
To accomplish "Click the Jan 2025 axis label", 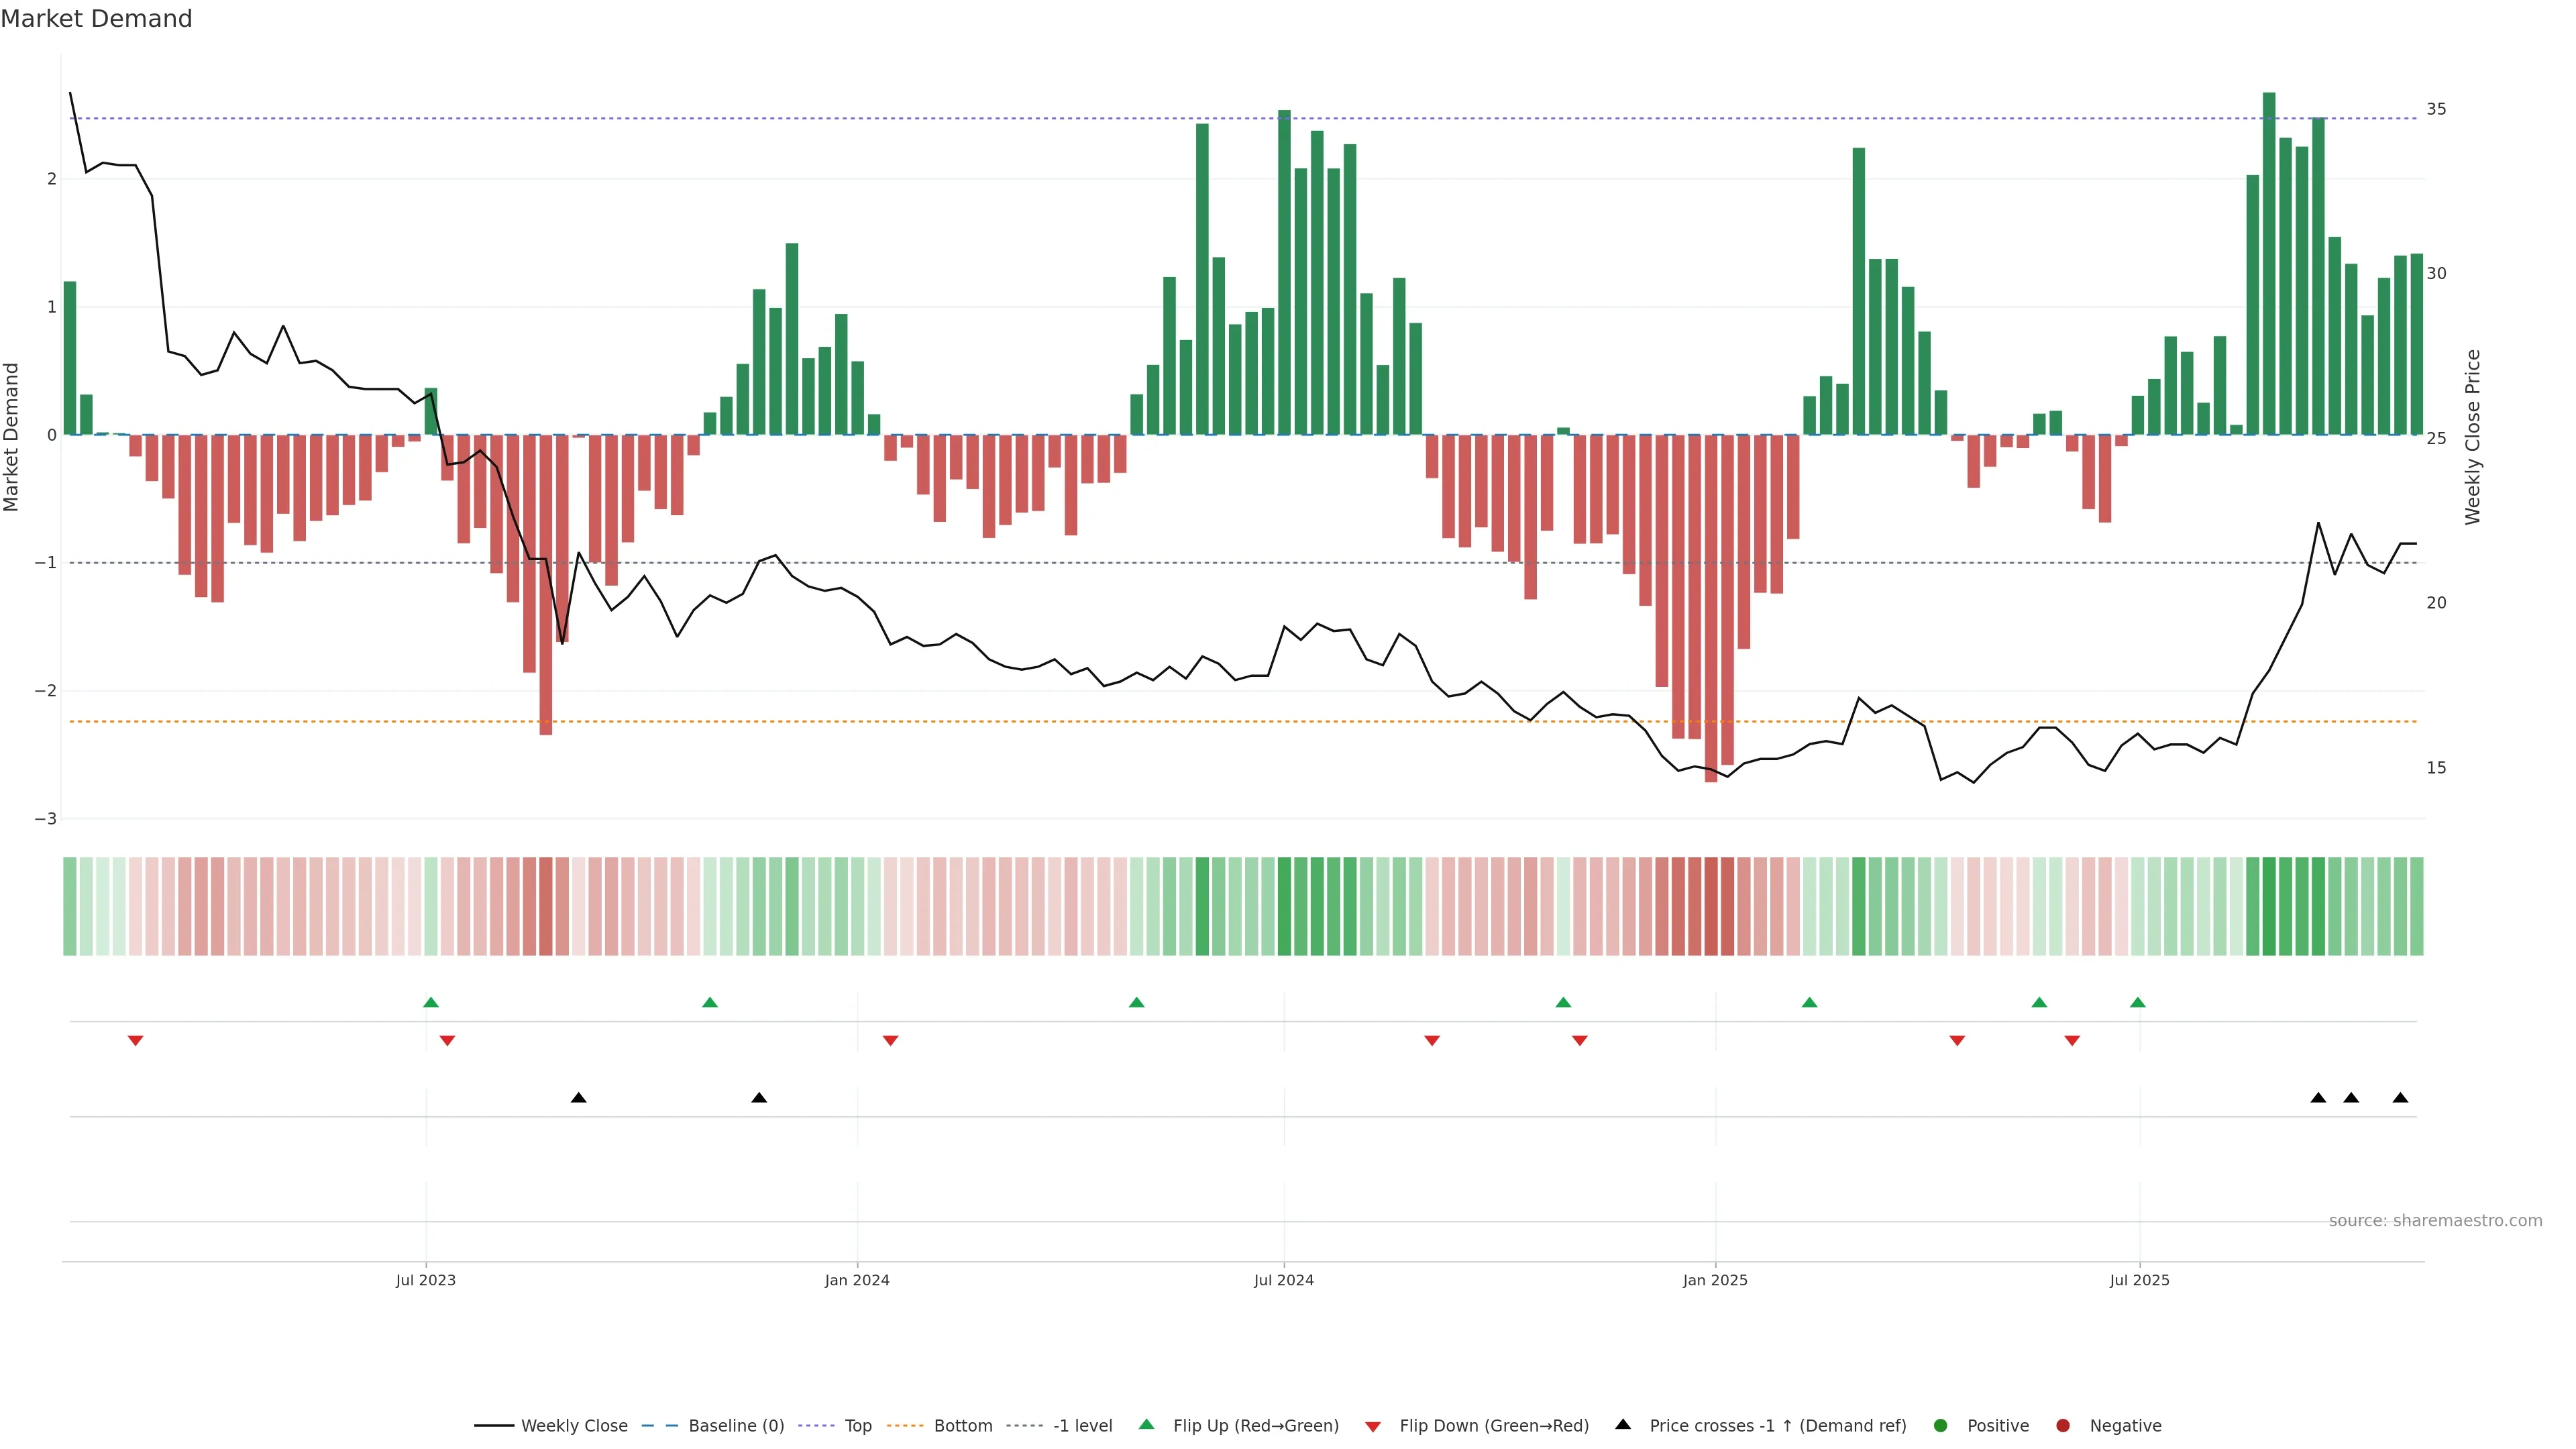I will (1715, 1281).
